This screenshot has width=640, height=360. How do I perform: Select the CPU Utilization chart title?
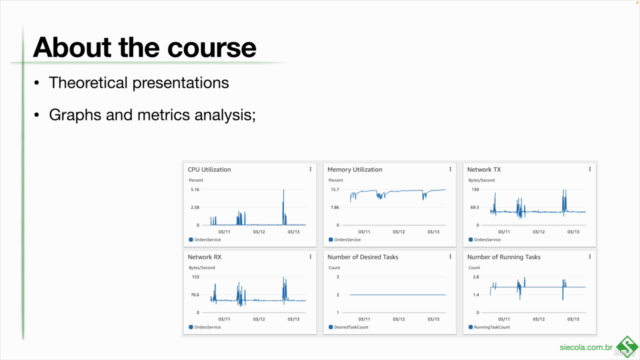pyautogui.click(x=209, y=169)
